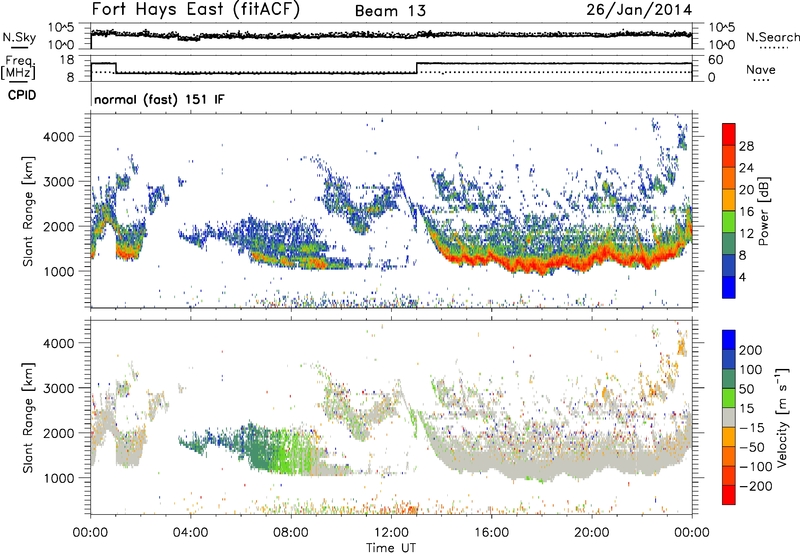Click '1000' on the velocity panel range axis
800x554 pixels.
tap(58, 477)
